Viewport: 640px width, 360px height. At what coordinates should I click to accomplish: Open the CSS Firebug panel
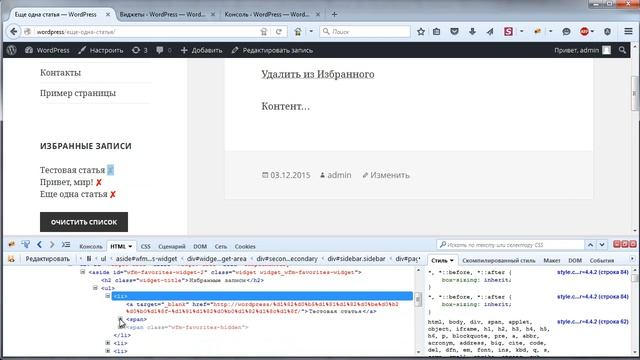[145, 246]
